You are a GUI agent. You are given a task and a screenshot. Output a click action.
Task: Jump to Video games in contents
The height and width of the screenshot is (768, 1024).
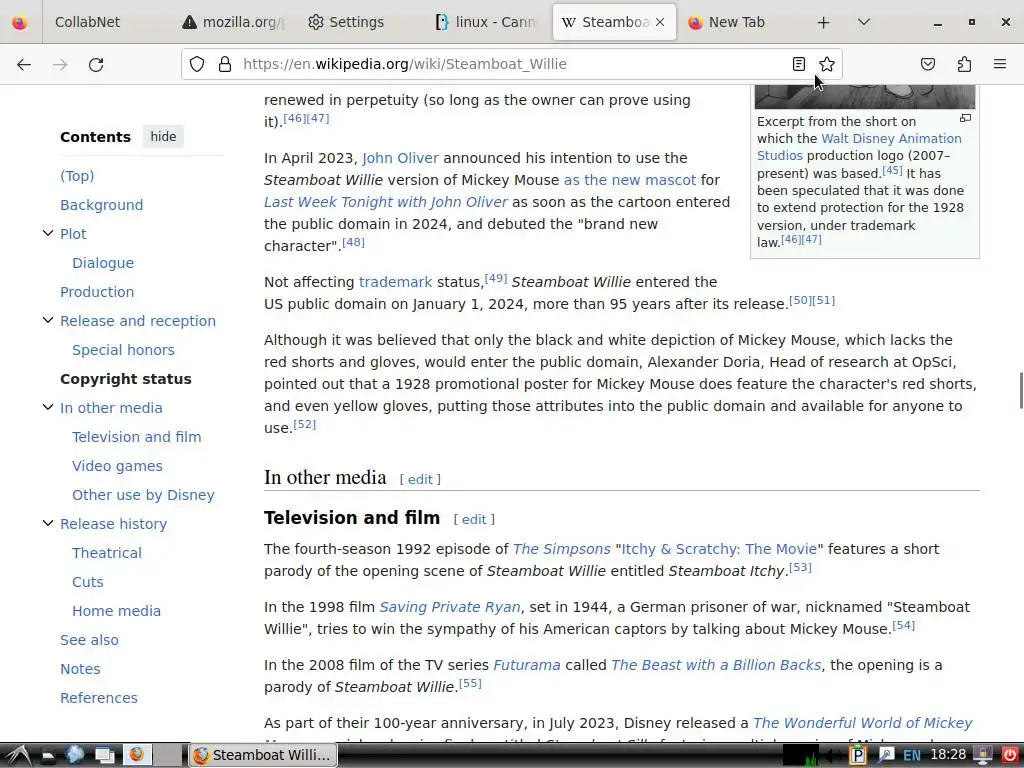pyautogui.click(x=117, y=466)
